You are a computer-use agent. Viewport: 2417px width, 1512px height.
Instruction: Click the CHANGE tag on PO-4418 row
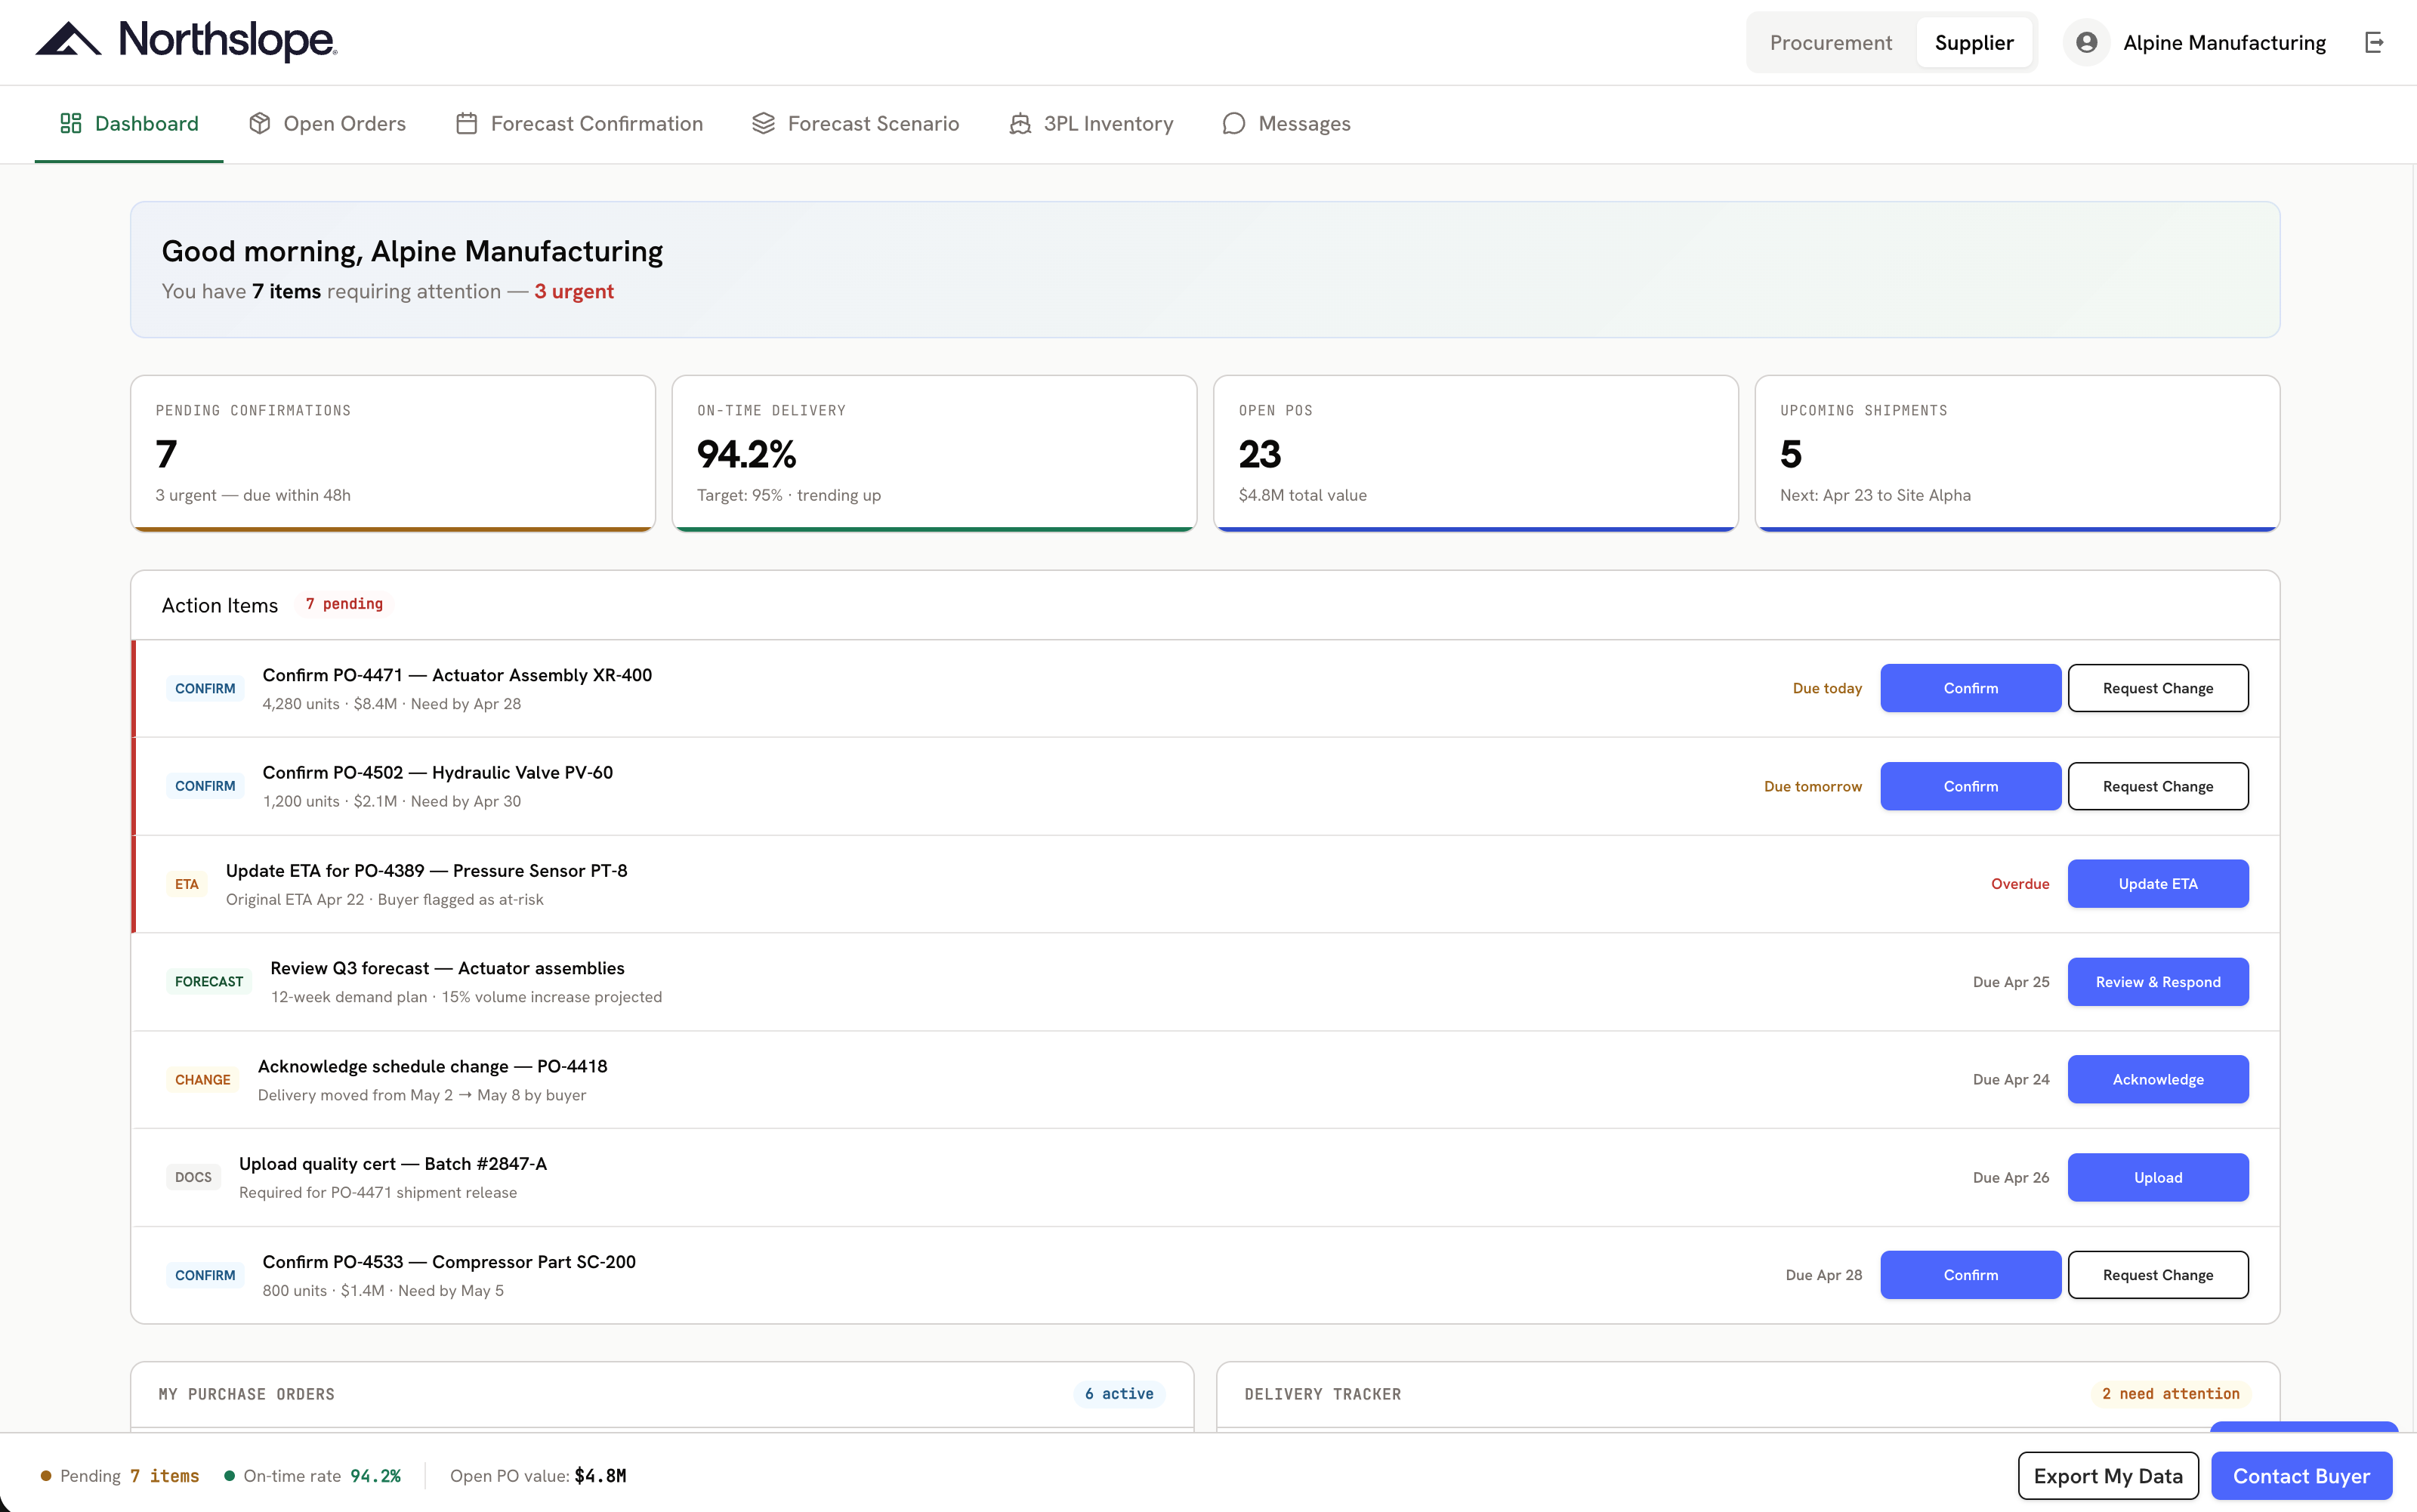[203, 1079]
